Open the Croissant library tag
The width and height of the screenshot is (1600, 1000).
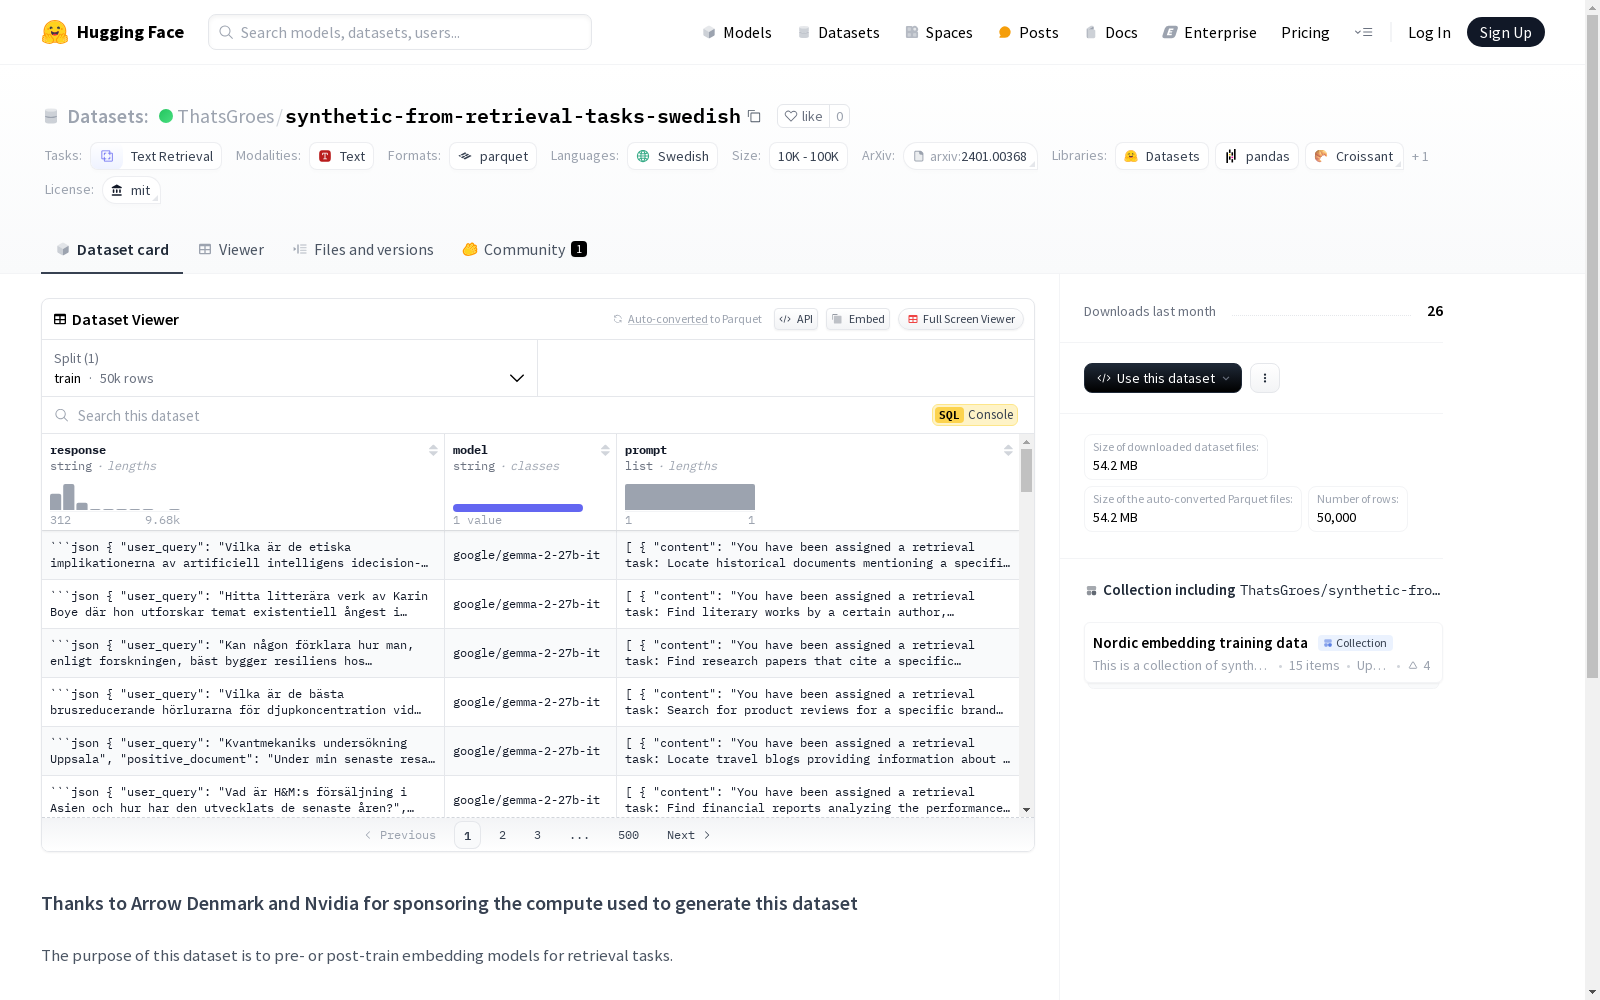point(1354,156)
